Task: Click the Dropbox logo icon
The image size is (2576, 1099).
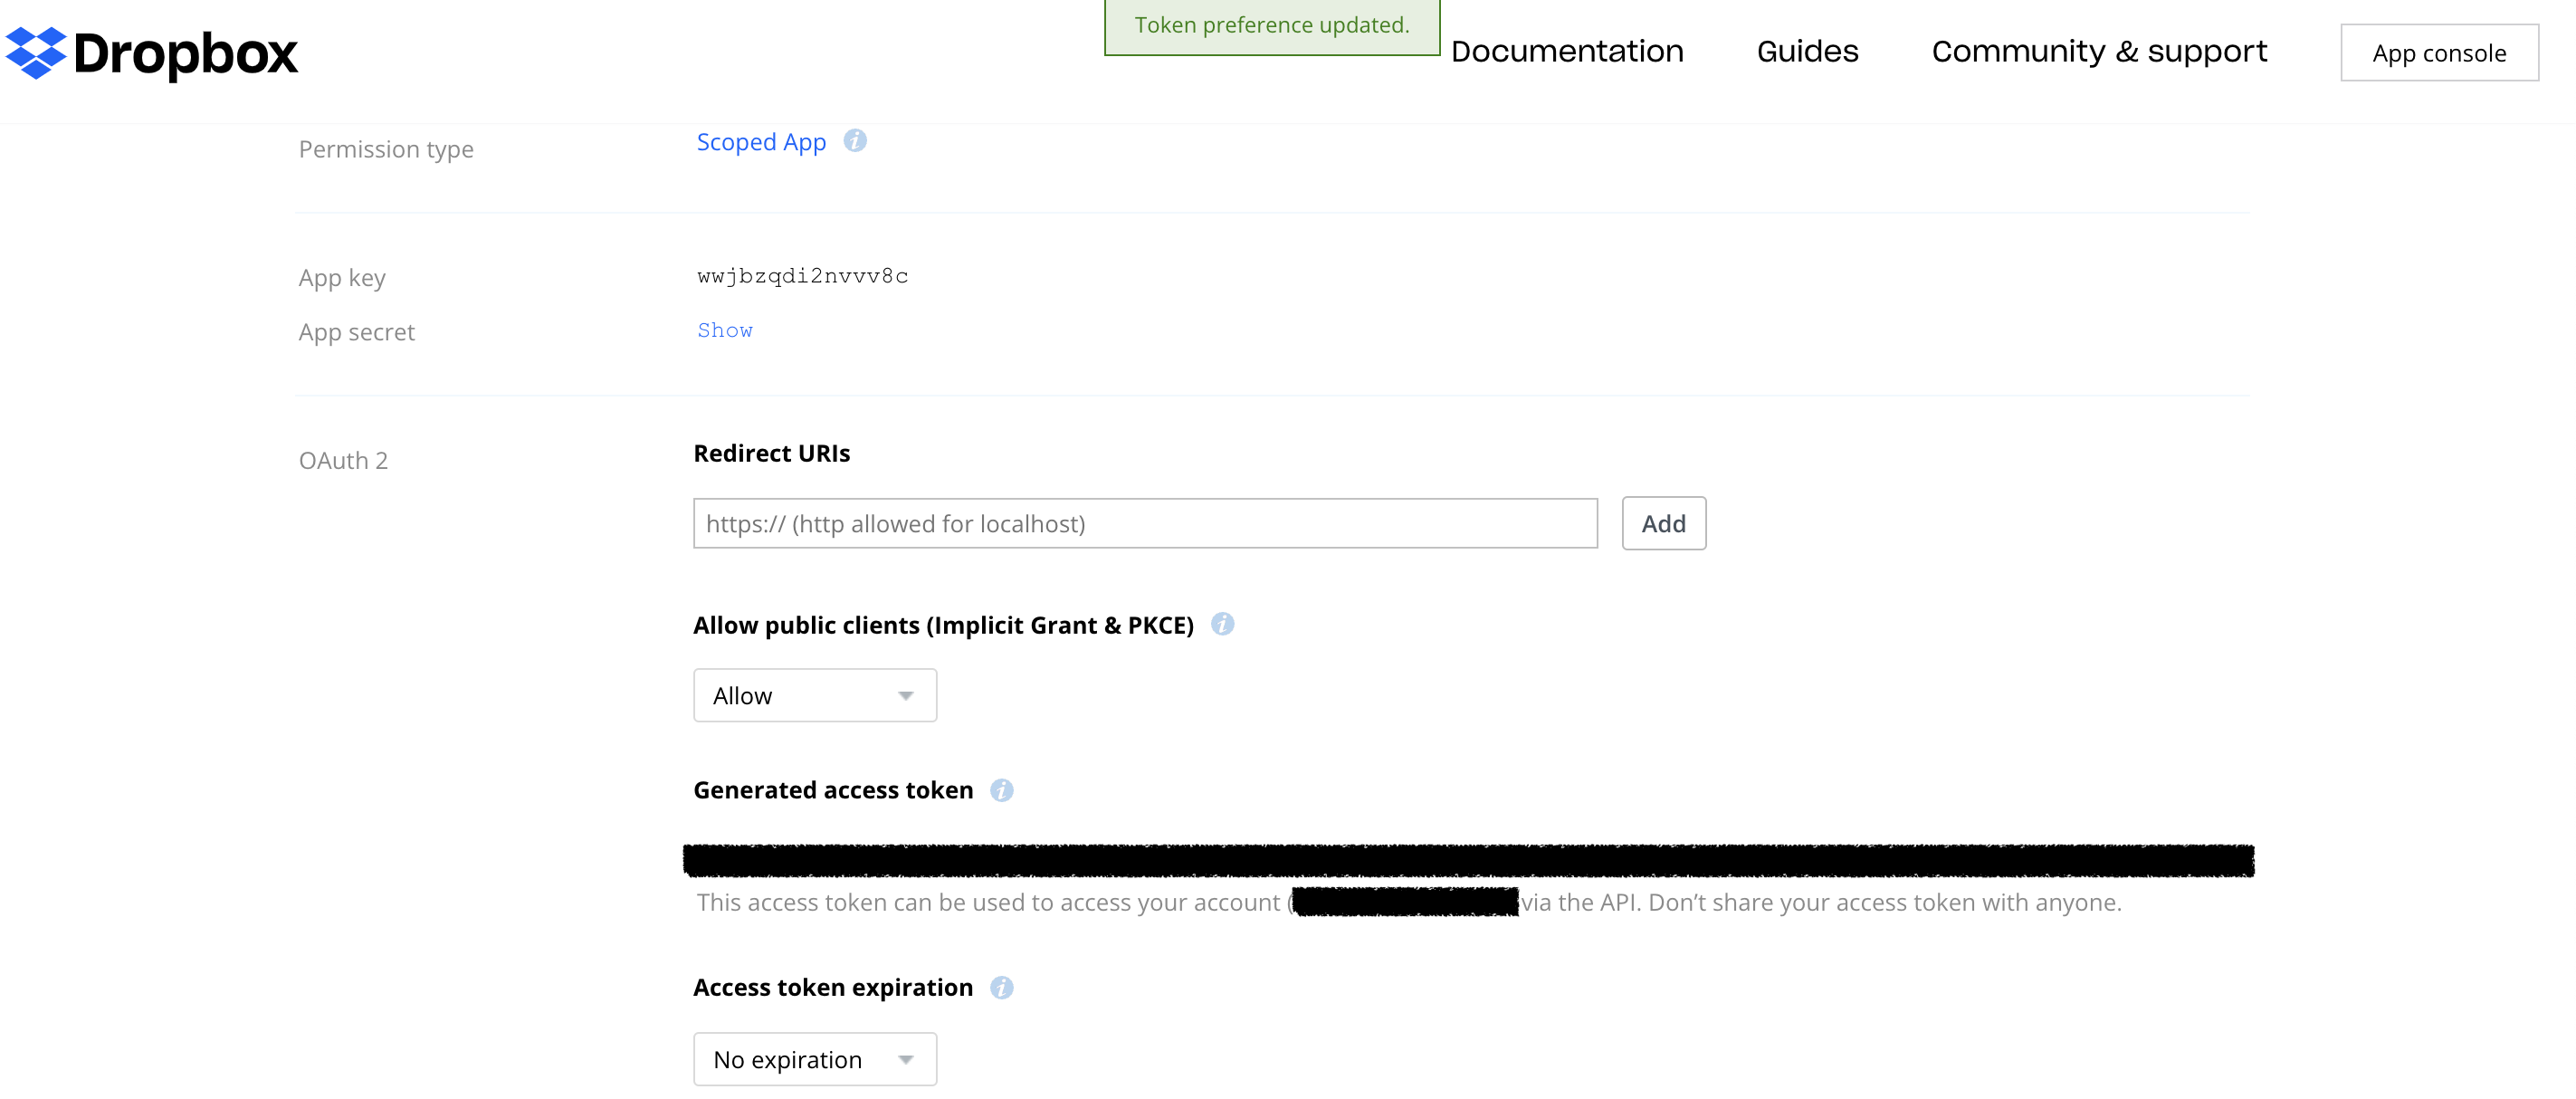Action: tap(36, 53)
